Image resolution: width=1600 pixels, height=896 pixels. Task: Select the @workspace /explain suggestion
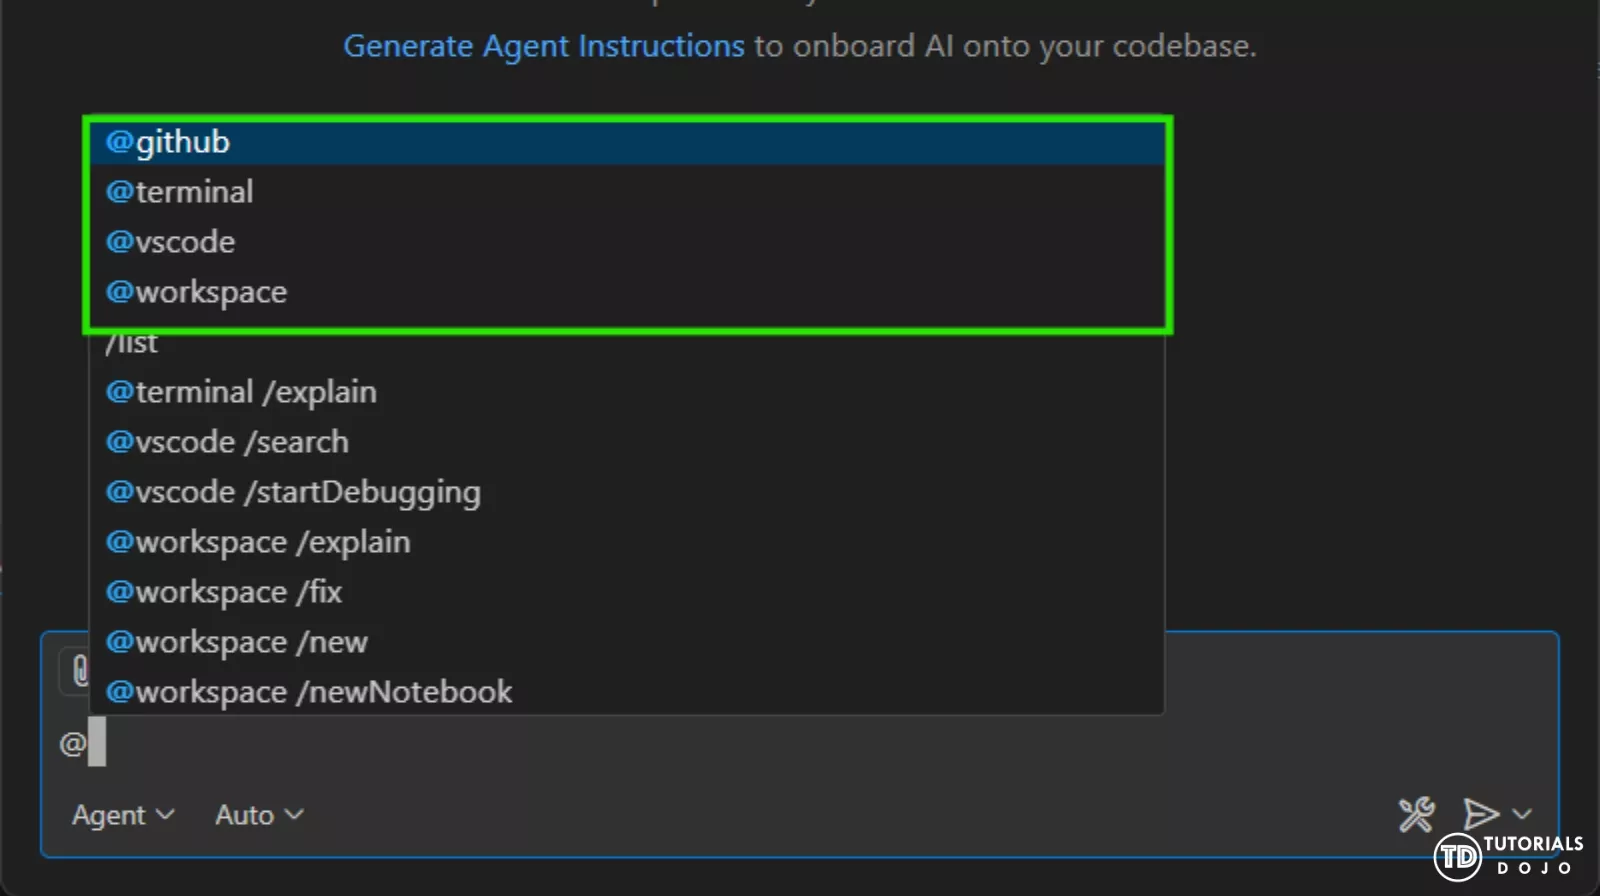point(258,542)
